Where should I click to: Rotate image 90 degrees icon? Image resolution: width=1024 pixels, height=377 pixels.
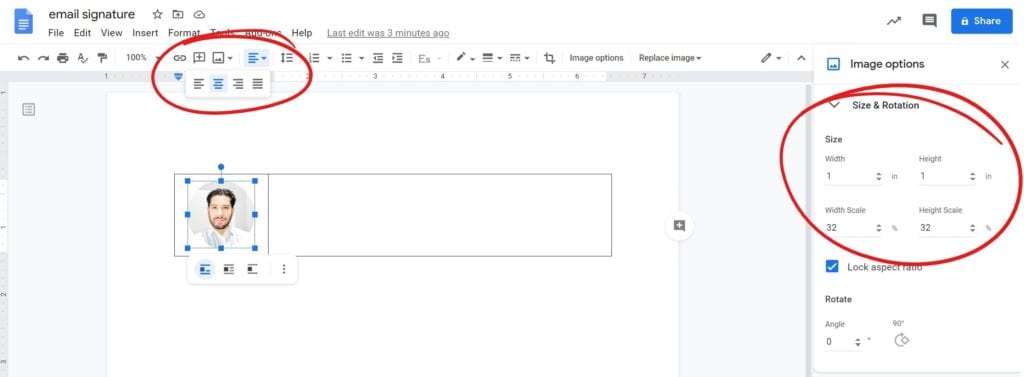[901, 340]
